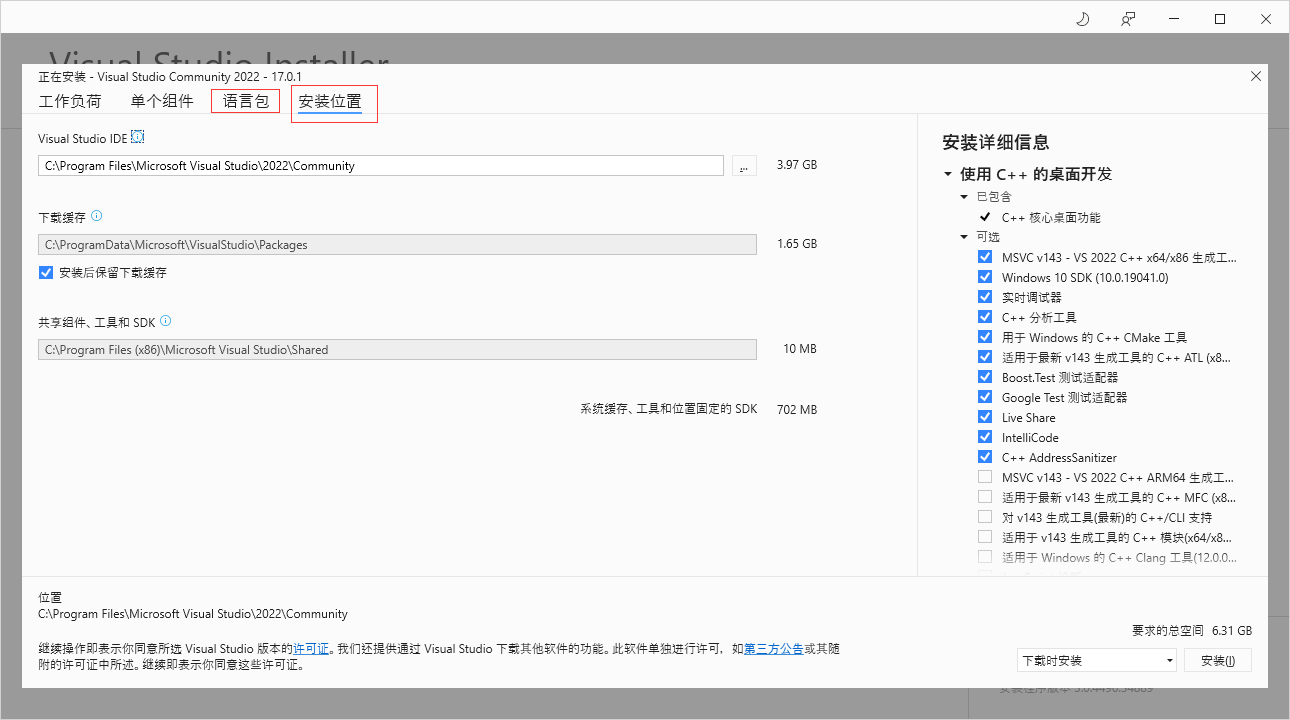Click 要求的总空间 6.31 GB text

(x=1192, y=631)
